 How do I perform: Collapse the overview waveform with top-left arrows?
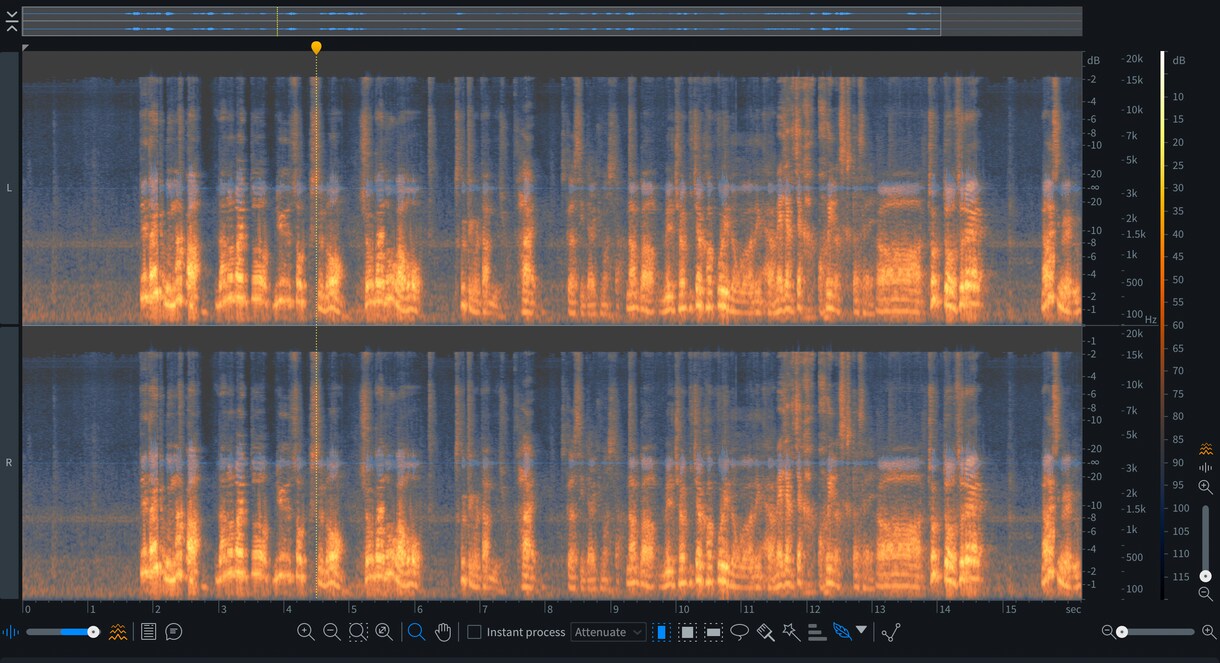pos(11,22)
